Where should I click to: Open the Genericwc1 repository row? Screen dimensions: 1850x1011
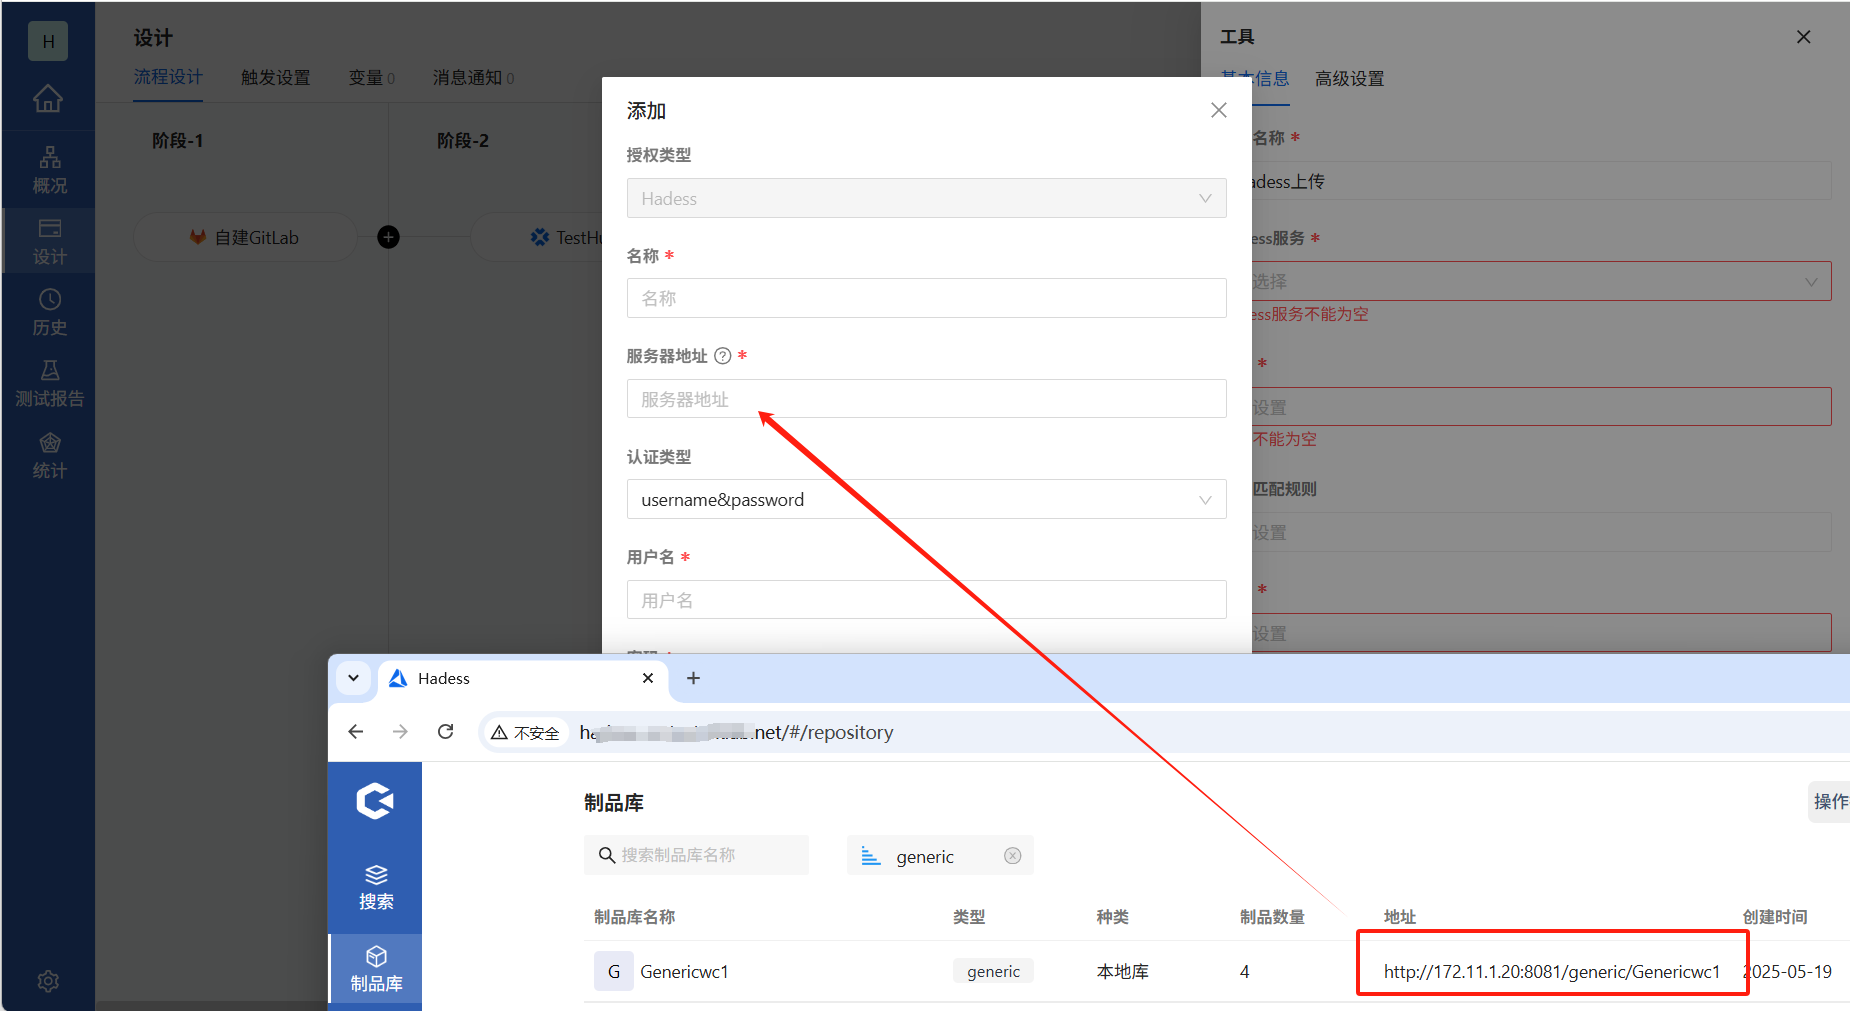point(1217,971)
